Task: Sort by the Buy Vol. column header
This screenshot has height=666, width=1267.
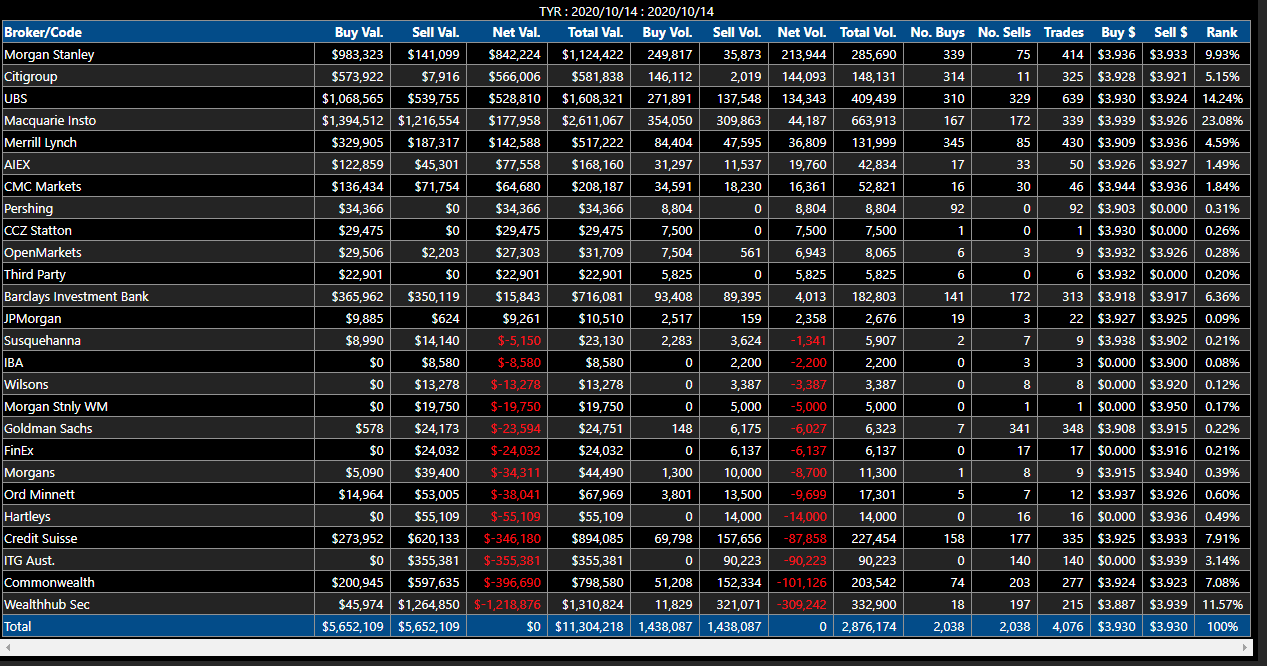Action: (665, 32)
